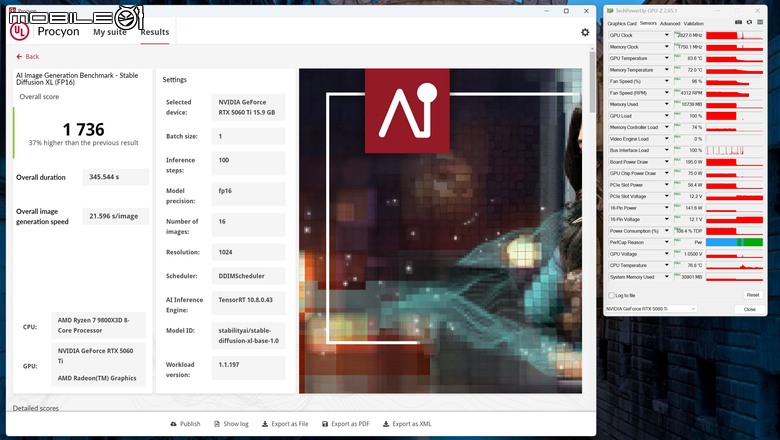Open Power Consumption (%) sensor dropdown
The height and width of the screenshot is (440, 780).
coord(667,231)
